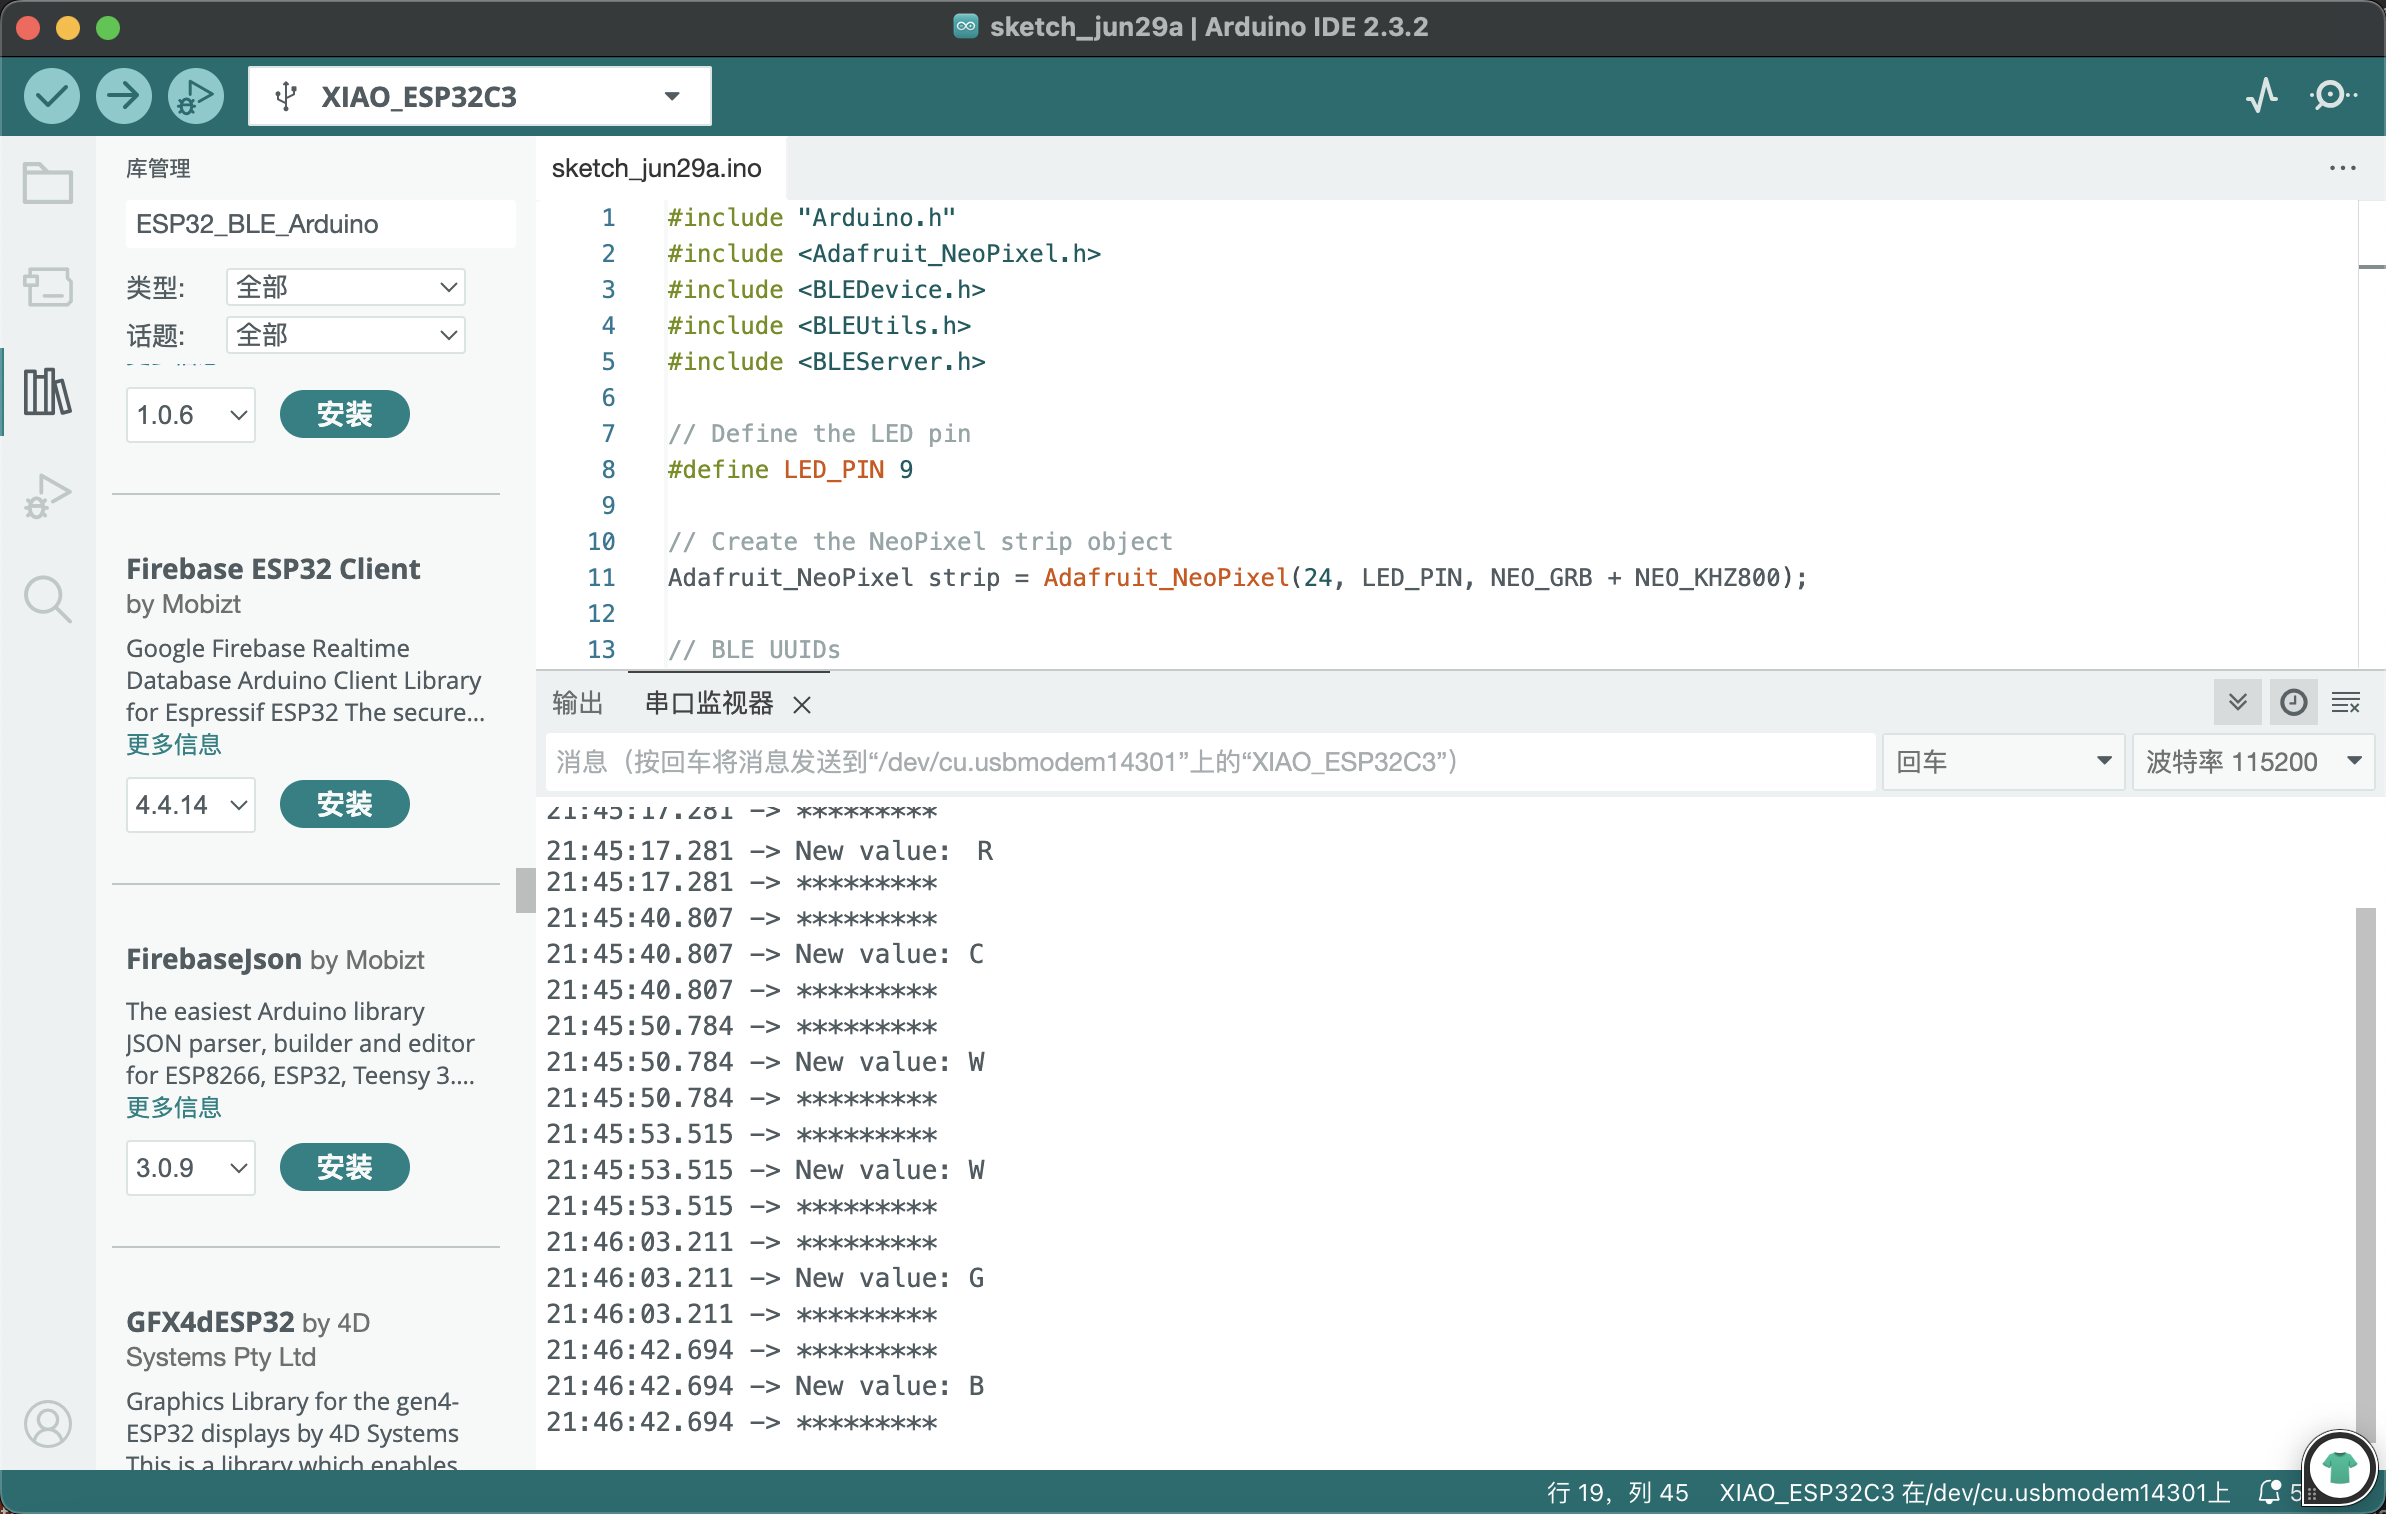
Task: Click the '// BLE UUIDs' comment line
Action: click(754, 649)
